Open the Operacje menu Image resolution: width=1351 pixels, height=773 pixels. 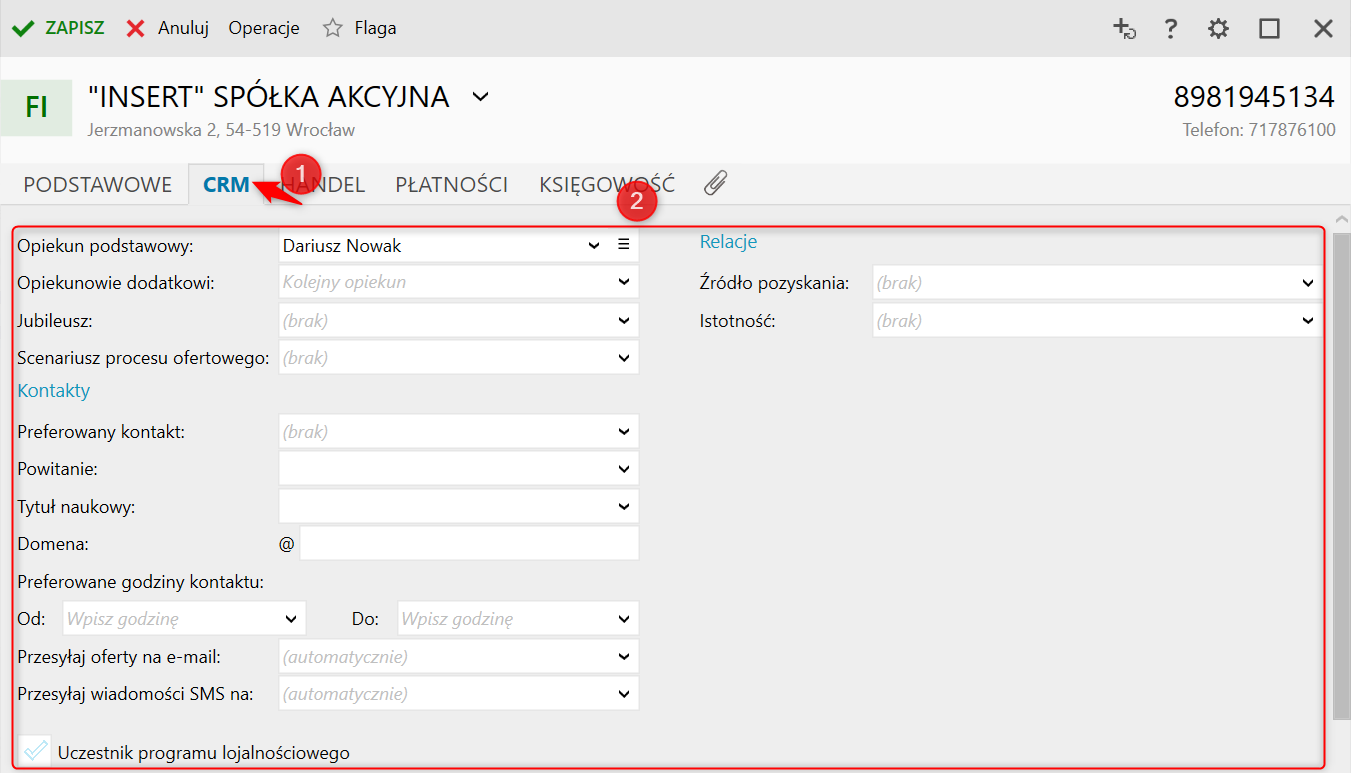pyautogui.click(x=264, y=28)
